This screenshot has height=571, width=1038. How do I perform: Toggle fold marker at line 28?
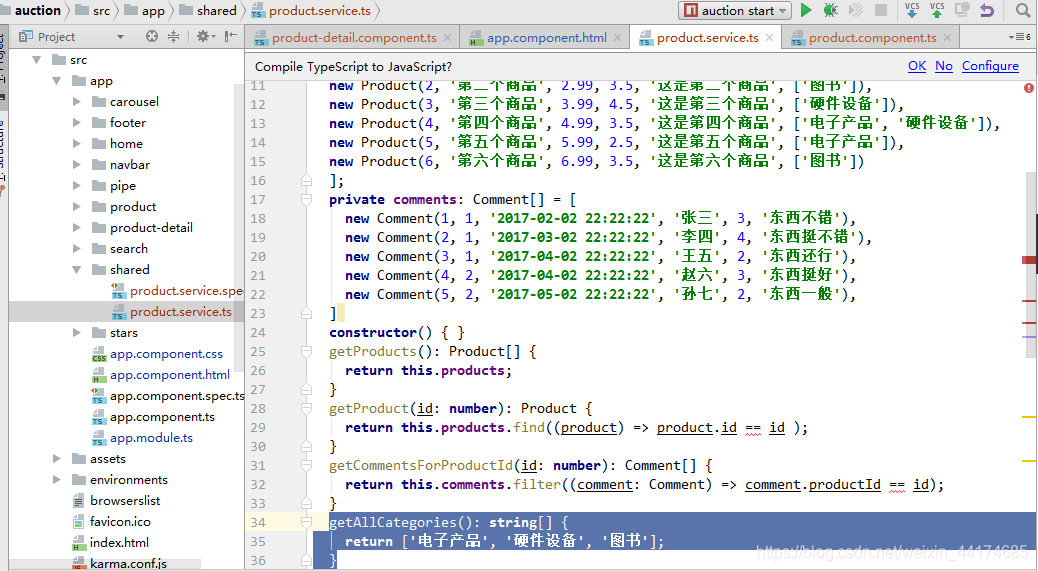pyautogui.click(x=306, y=408)
